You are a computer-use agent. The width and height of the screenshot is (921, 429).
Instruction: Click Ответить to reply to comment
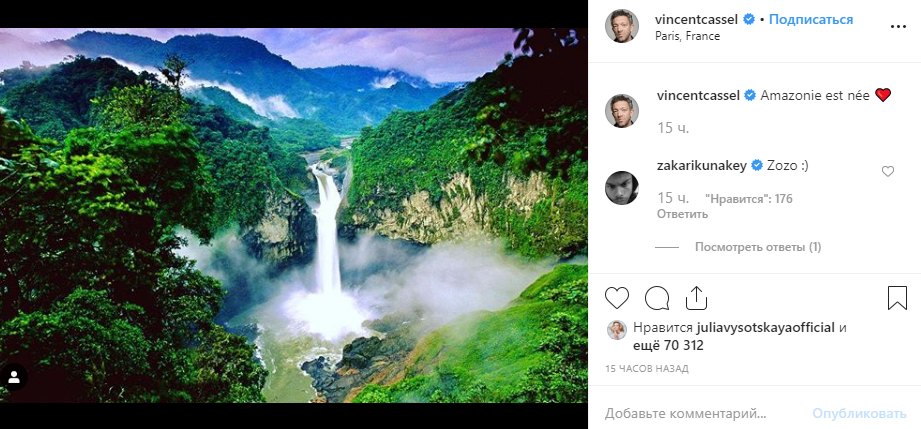click(x=682, y=214)
